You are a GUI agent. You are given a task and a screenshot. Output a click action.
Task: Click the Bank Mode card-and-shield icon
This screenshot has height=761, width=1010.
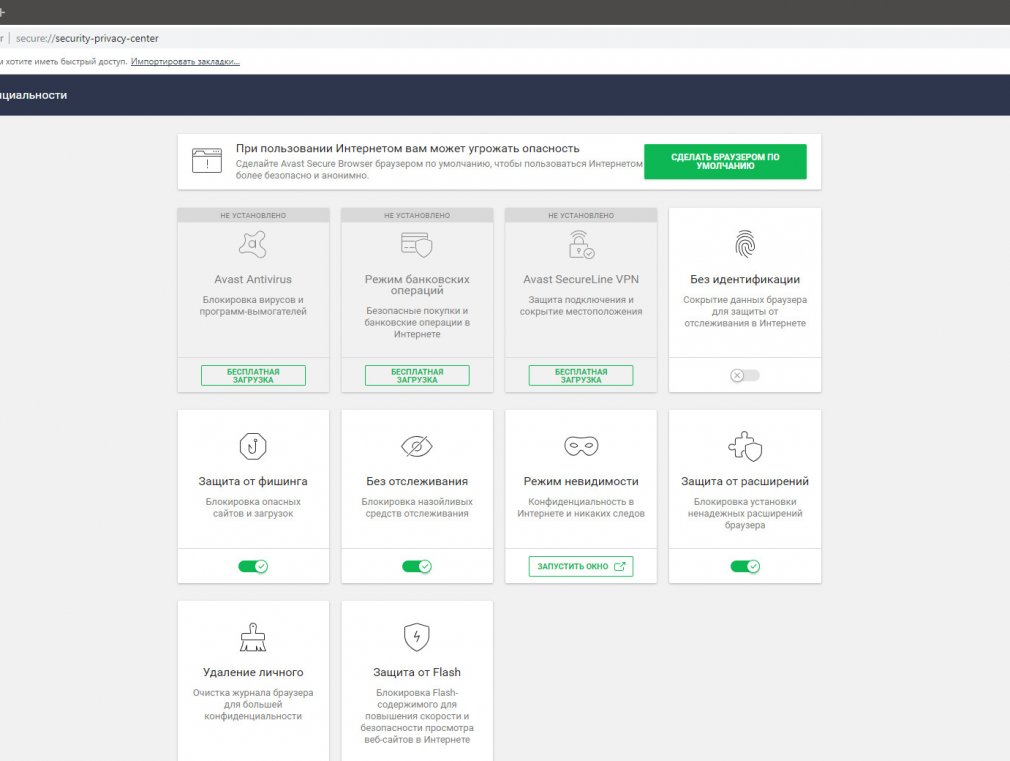pyautogui.click(x=417, y=245)
